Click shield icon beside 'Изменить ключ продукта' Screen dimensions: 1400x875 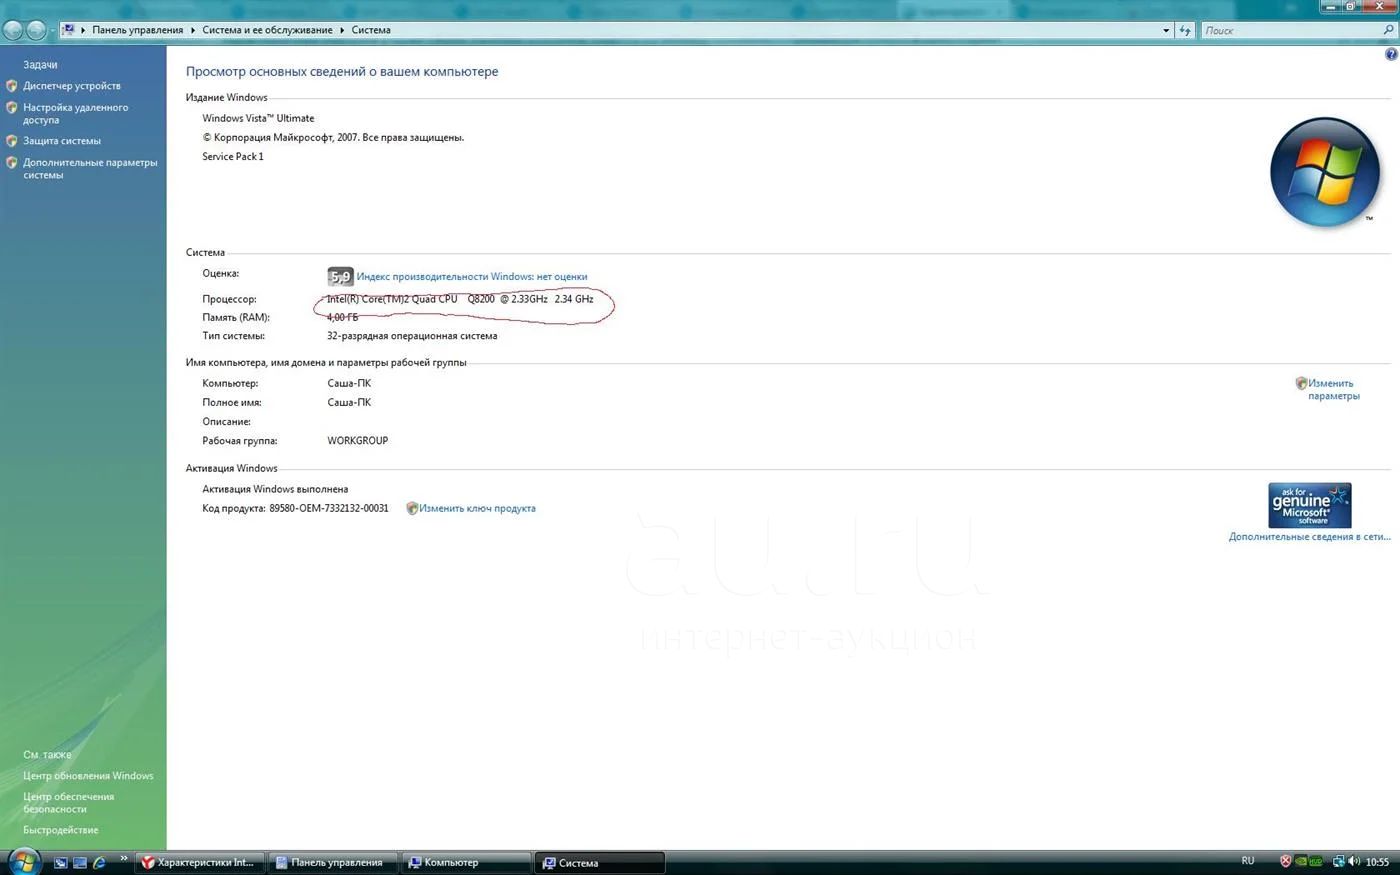(x=412, y=508)
